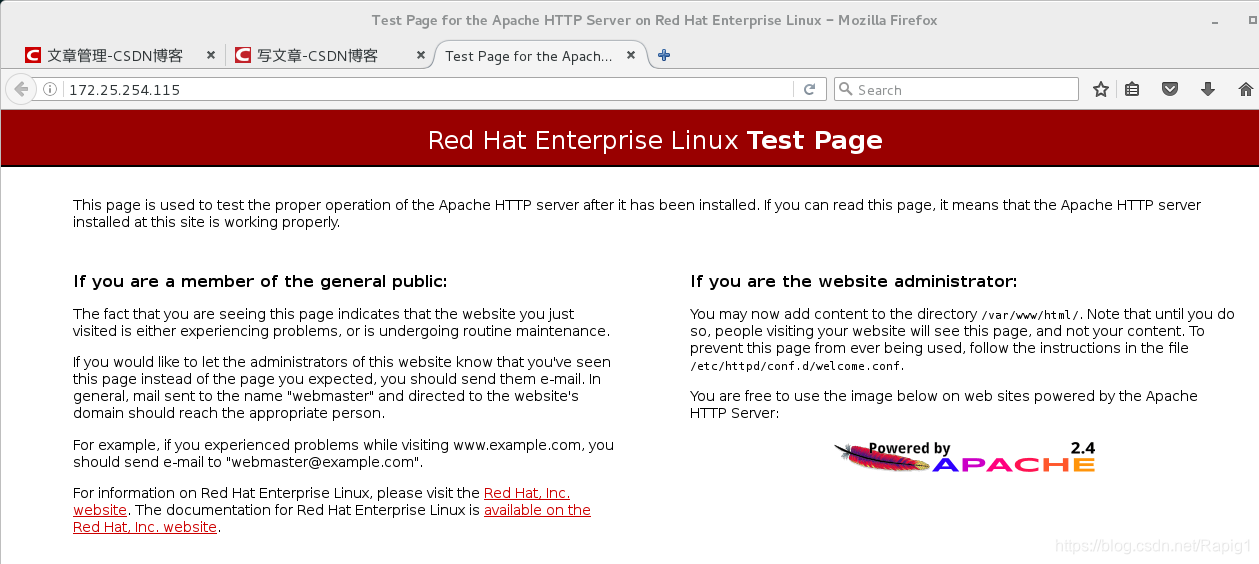Viewport: 1259px width, 564px height.
Task: Go to the Firefox home page icon
Action: [x=1245, y=89]
